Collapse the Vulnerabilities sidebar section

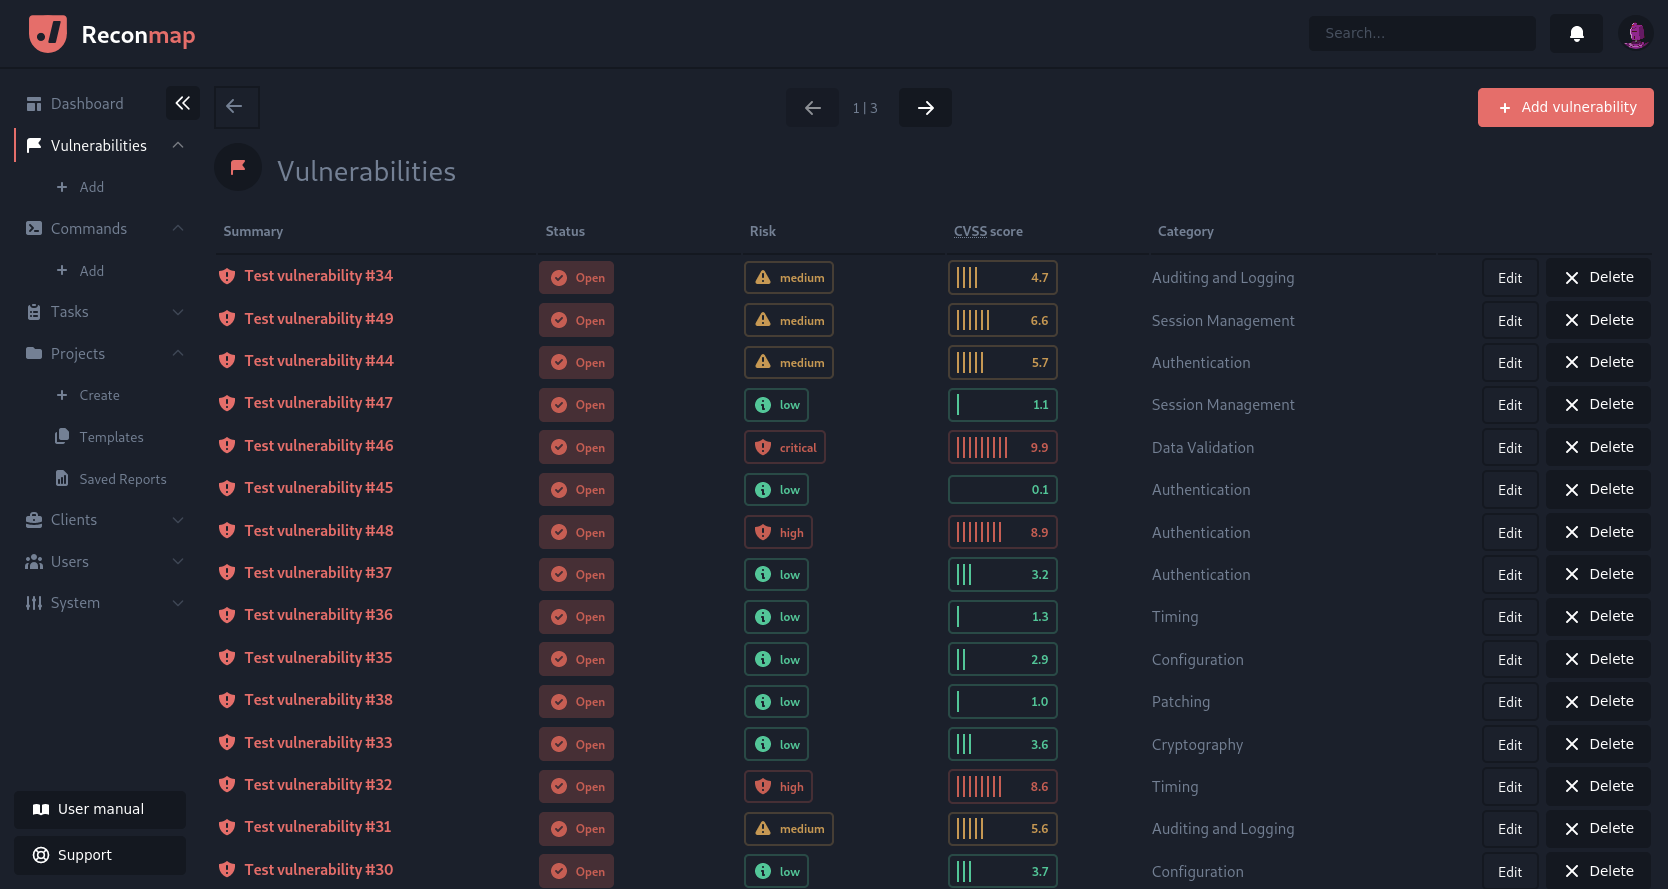point(178,146)
